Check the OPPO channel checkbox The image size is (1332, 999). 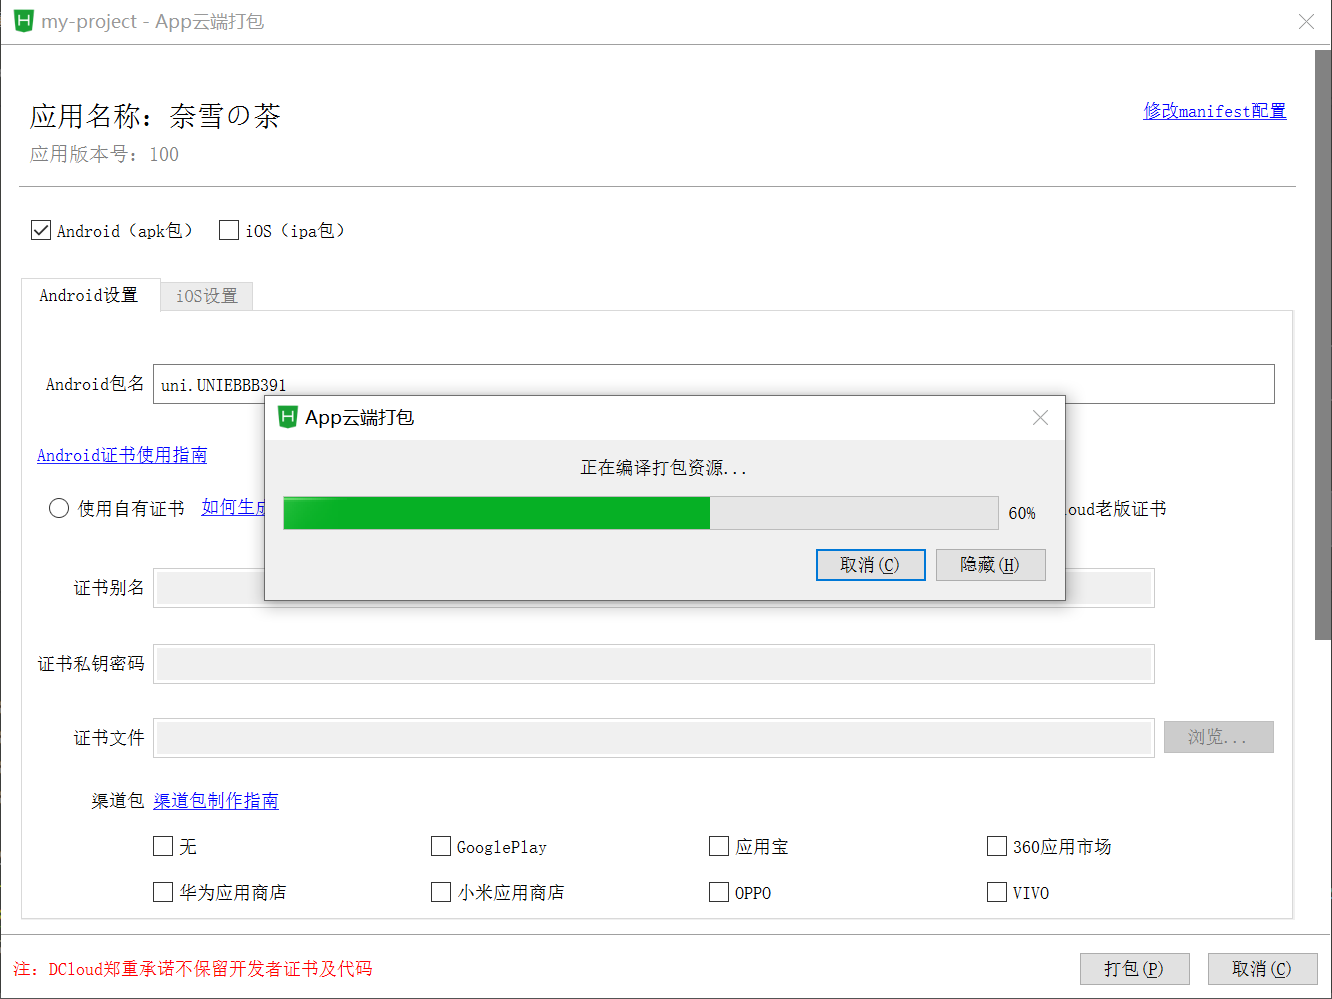(719, 892)
